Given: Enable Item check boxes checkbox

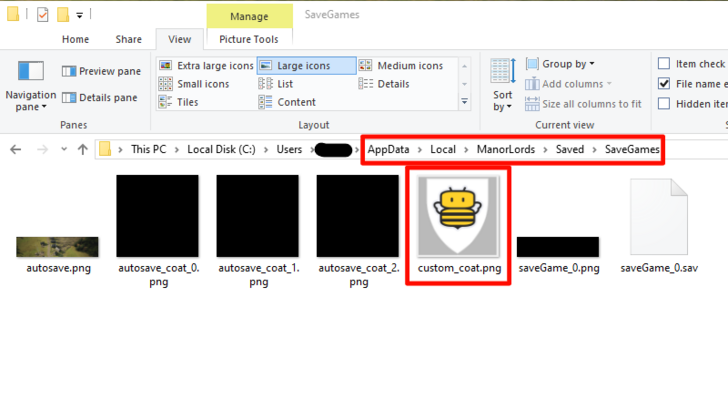Looking at the screenshot, I should (x=664, y=63).
